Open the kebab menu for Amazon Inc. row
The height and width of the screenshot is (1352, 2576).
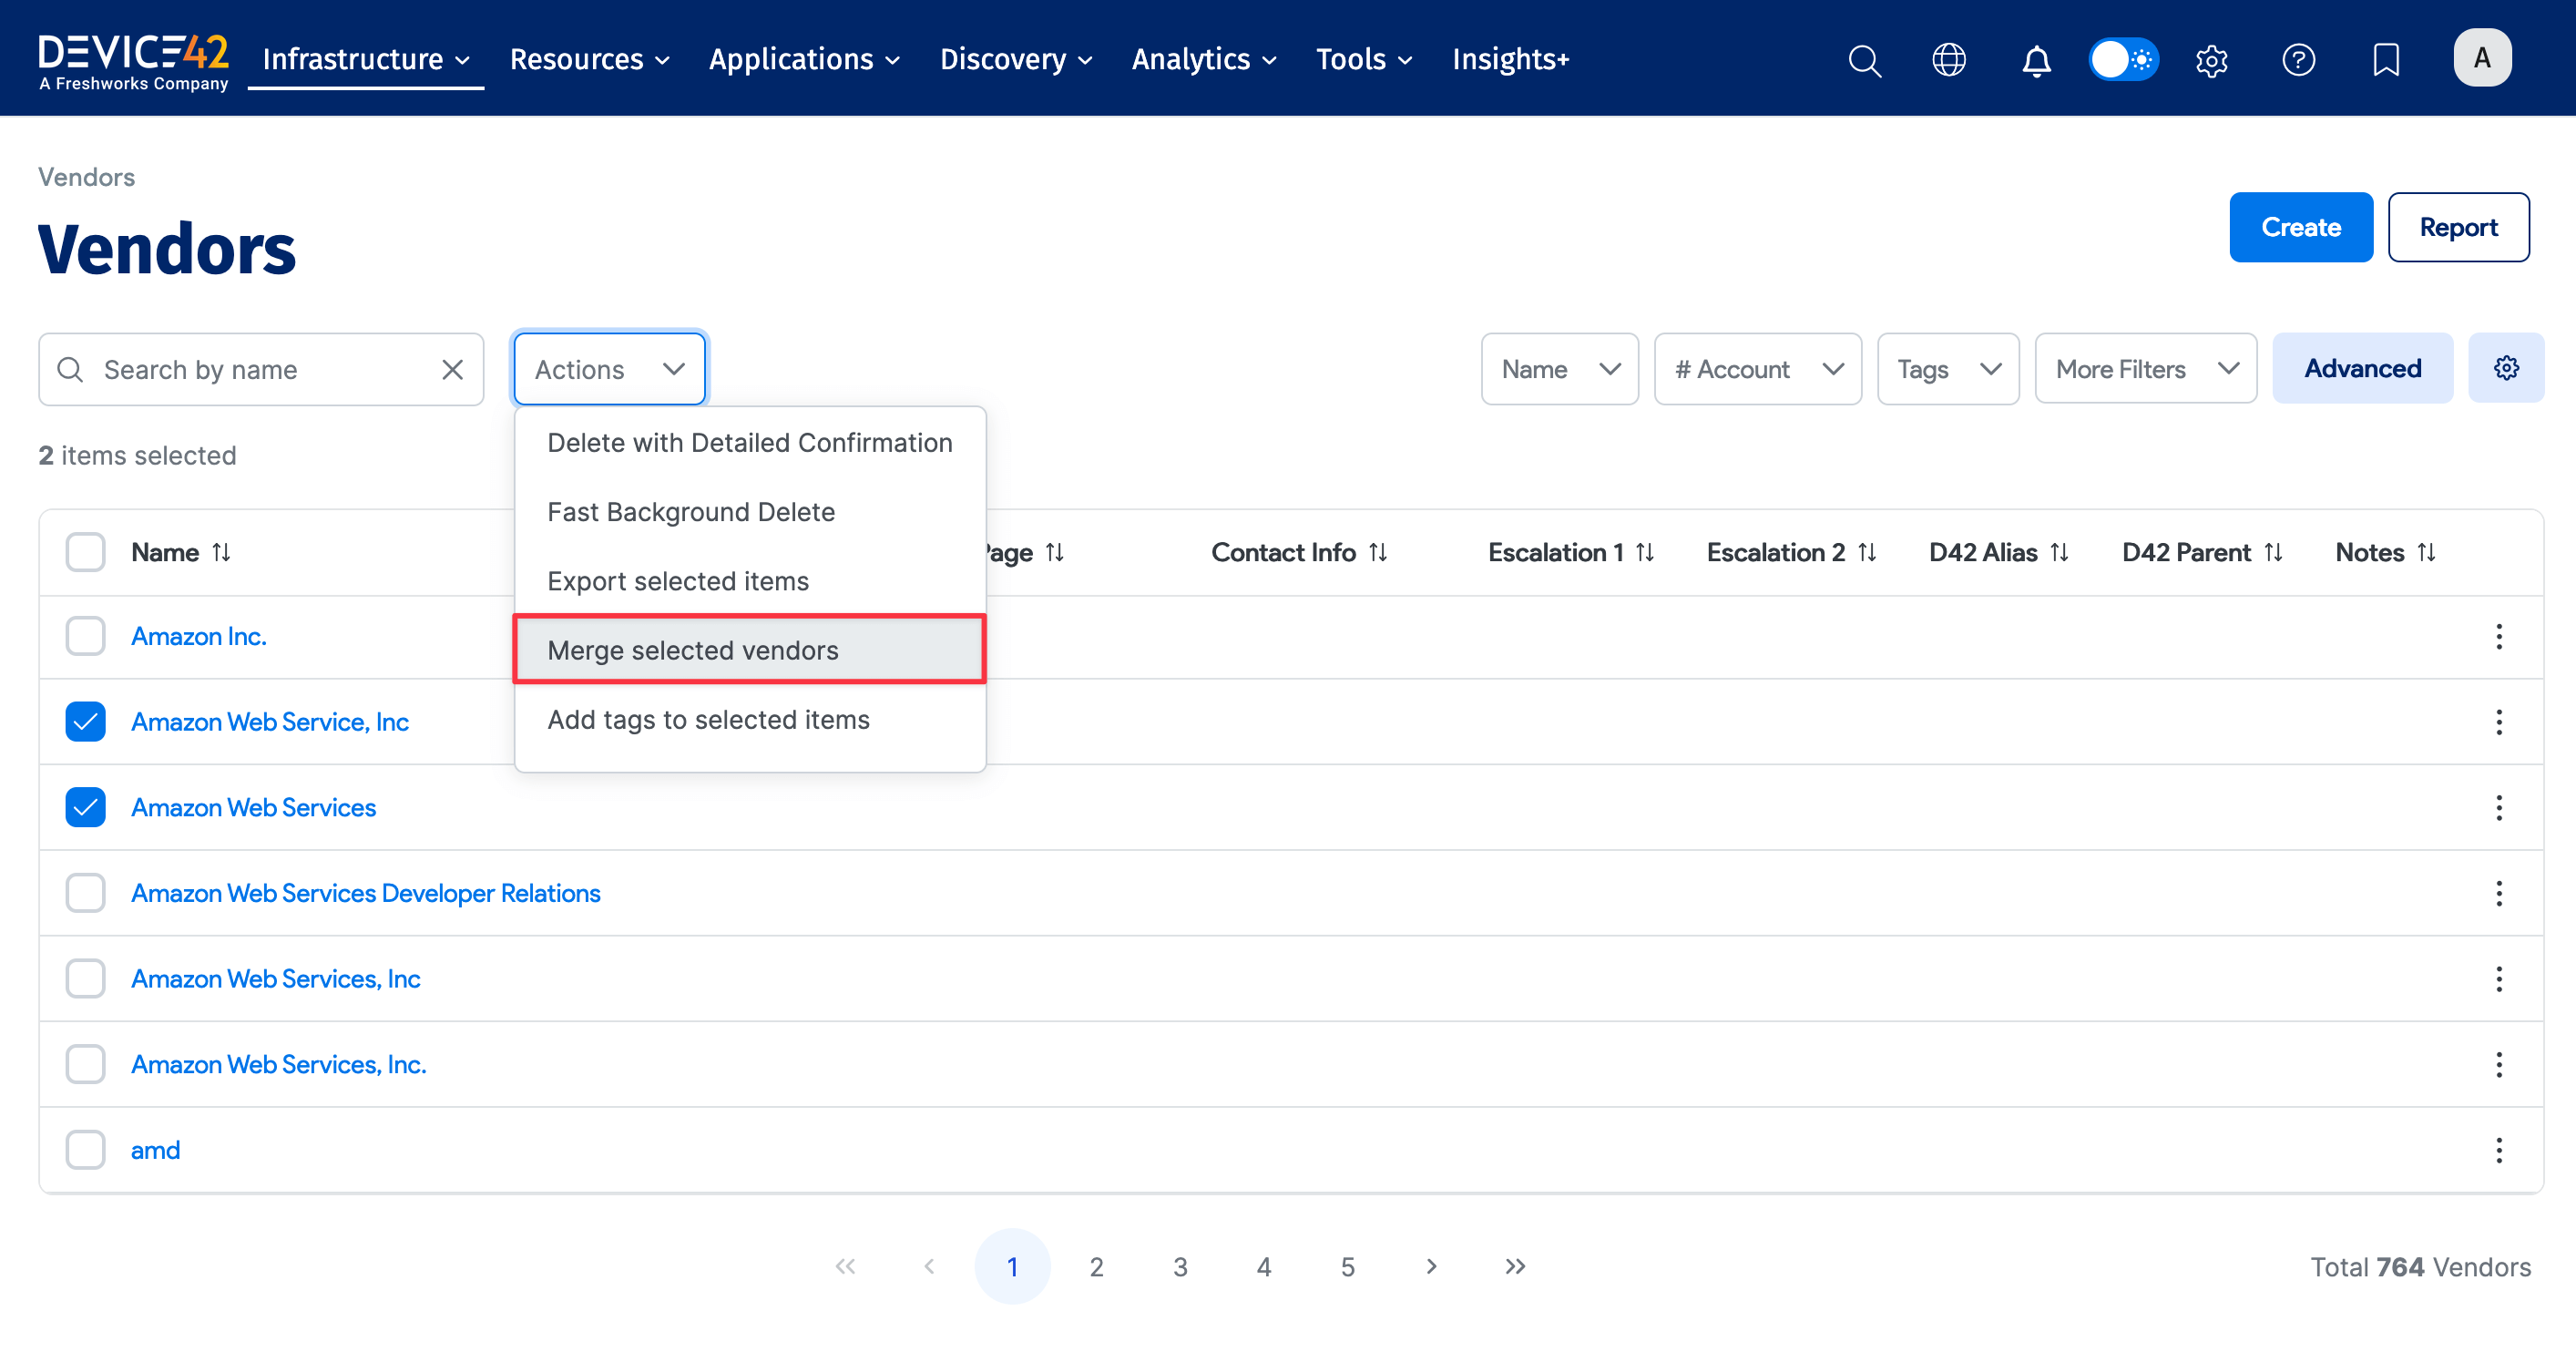pos(2500,636)
